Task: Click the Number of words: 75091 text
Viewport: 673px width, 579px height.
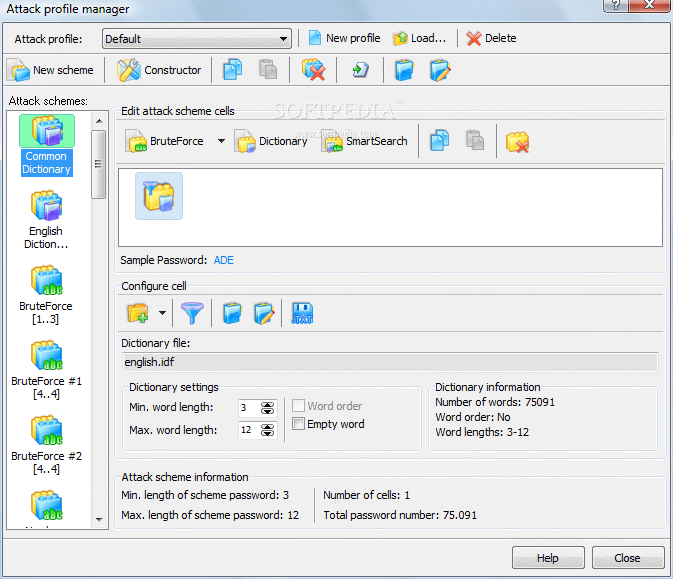Action: 495,402
